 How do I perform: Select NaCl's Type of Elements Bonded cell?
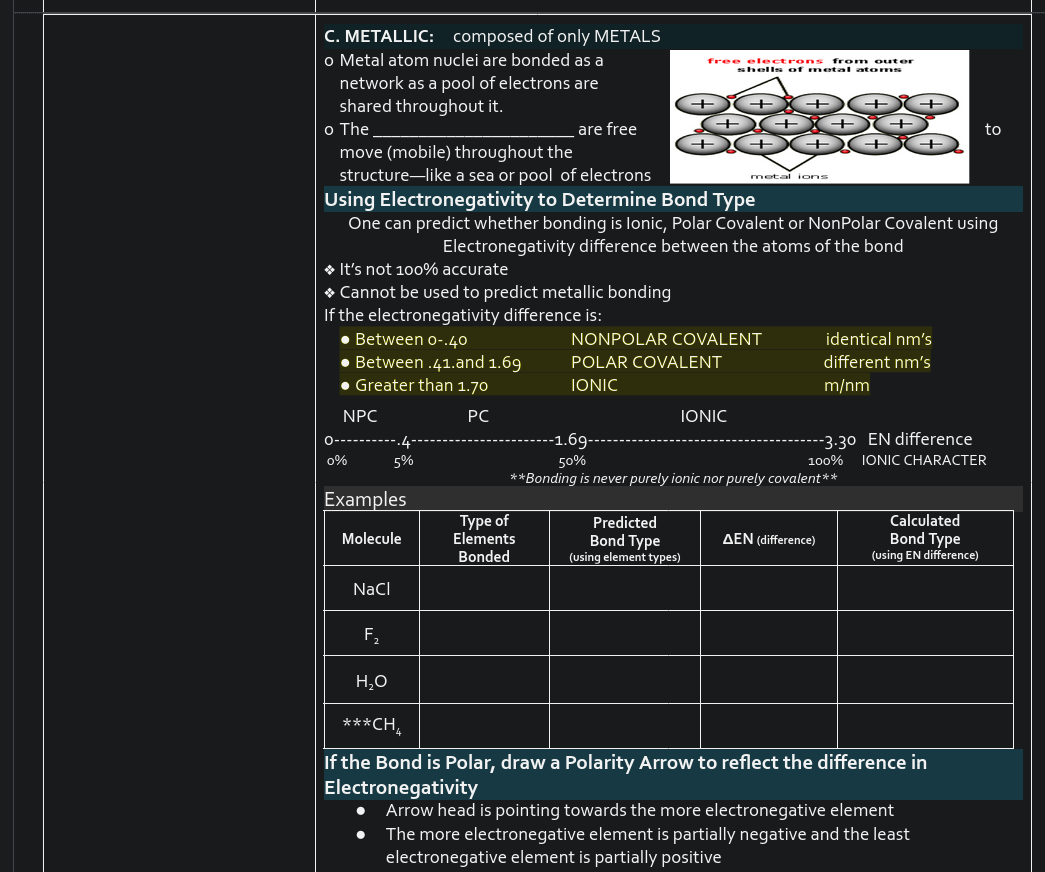point(484,589)
